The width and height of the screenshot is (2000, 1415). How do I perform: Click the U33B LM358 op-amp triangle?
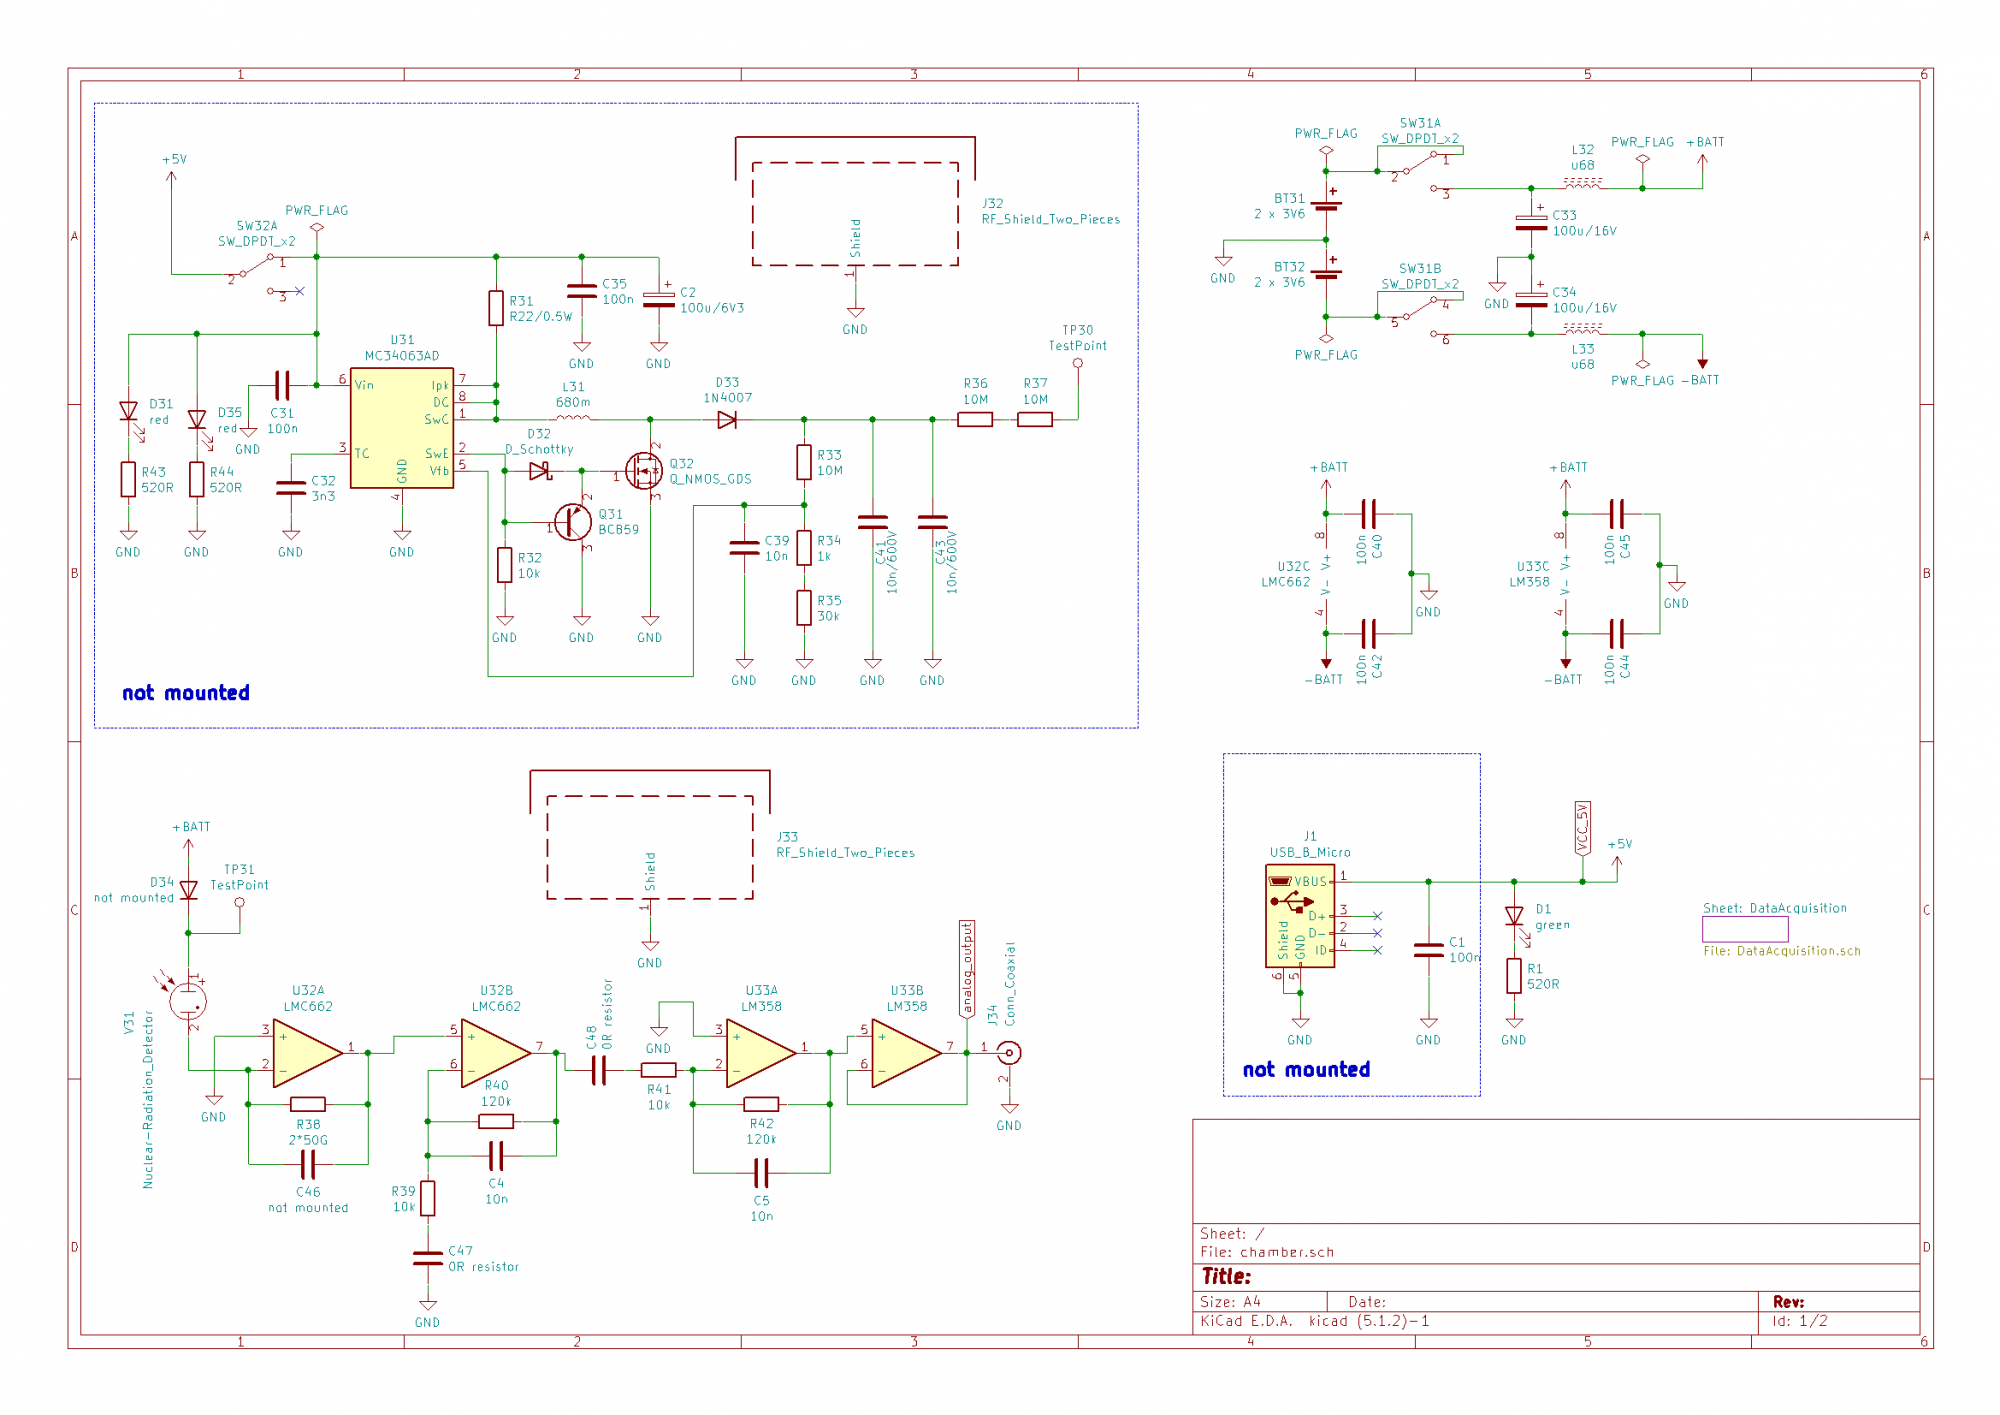[x=906, y=1053]
